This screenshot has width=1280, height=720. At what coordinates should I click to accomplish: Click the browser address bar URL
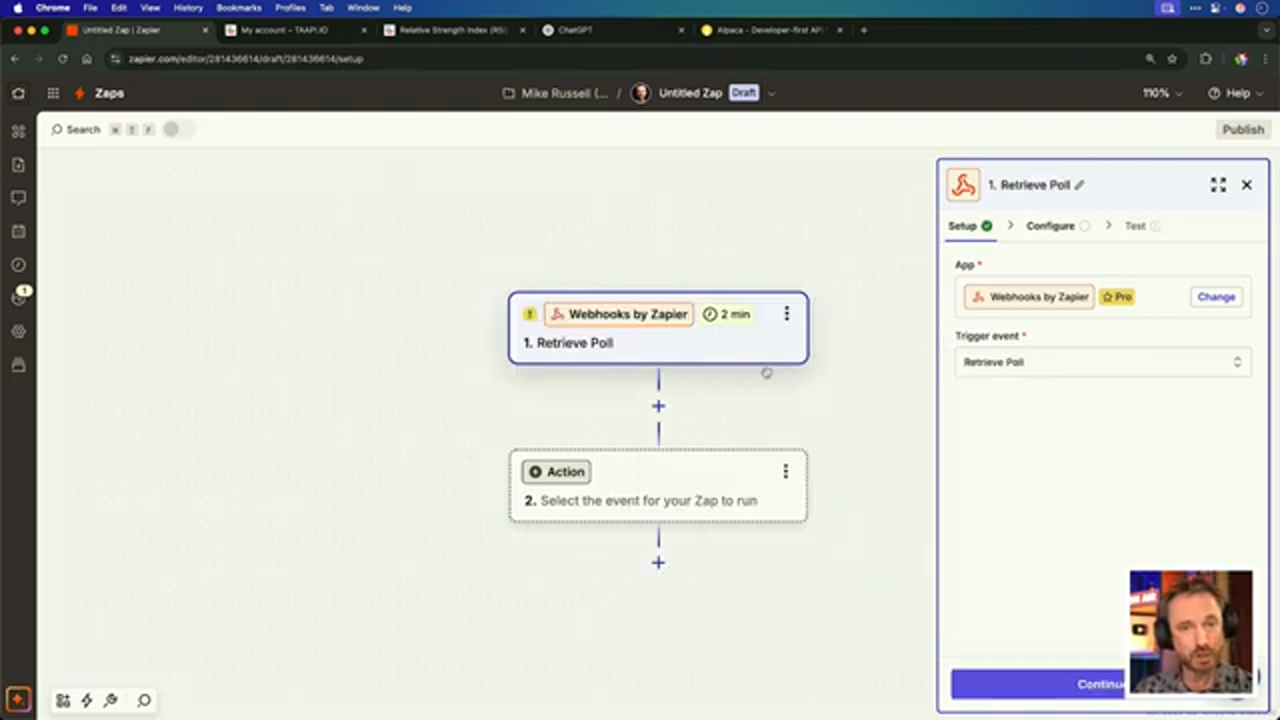(x=246, y=59)
